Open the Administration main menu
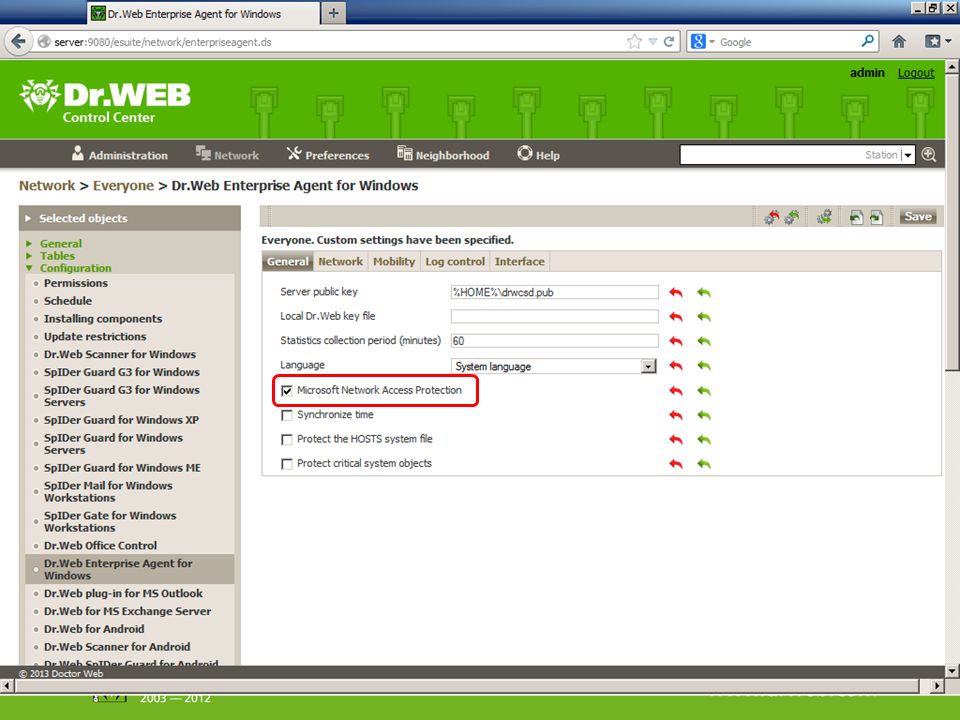960x720 pixels. click(x=119, y=155)
